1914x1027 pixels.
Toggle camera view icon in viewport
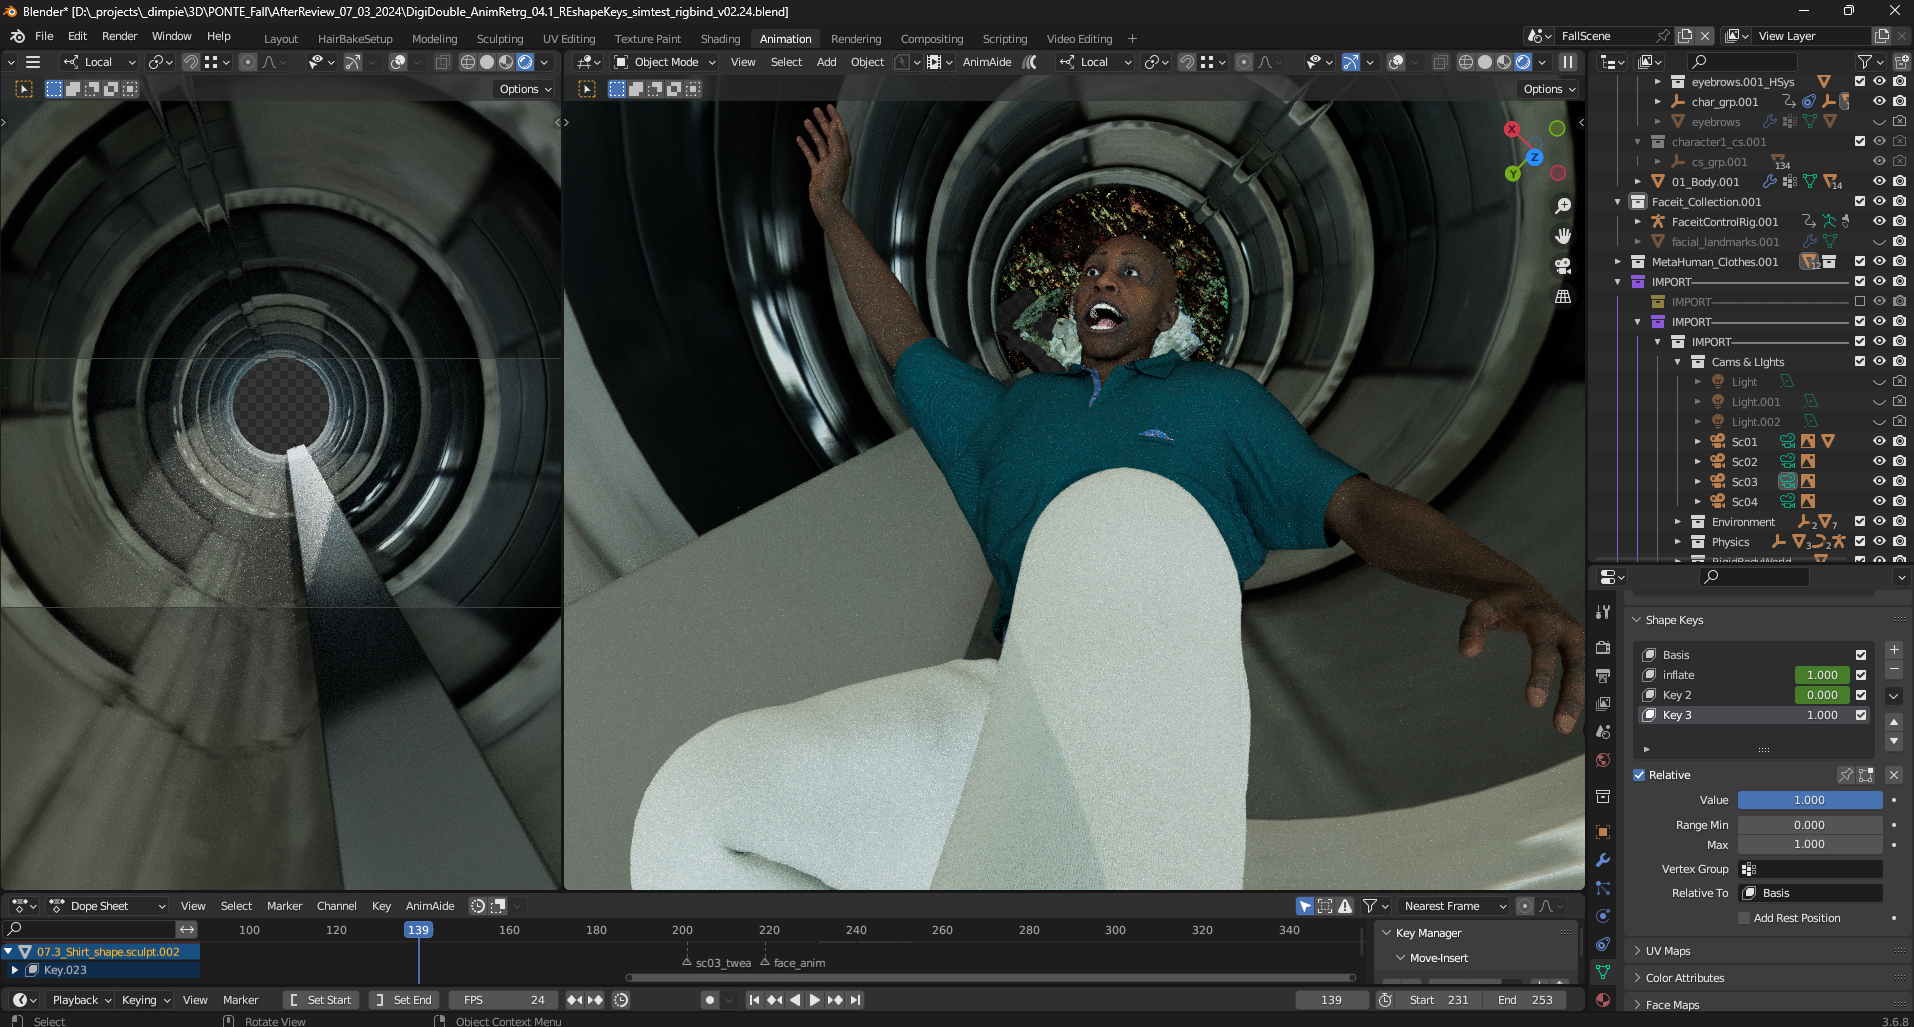1562,266
